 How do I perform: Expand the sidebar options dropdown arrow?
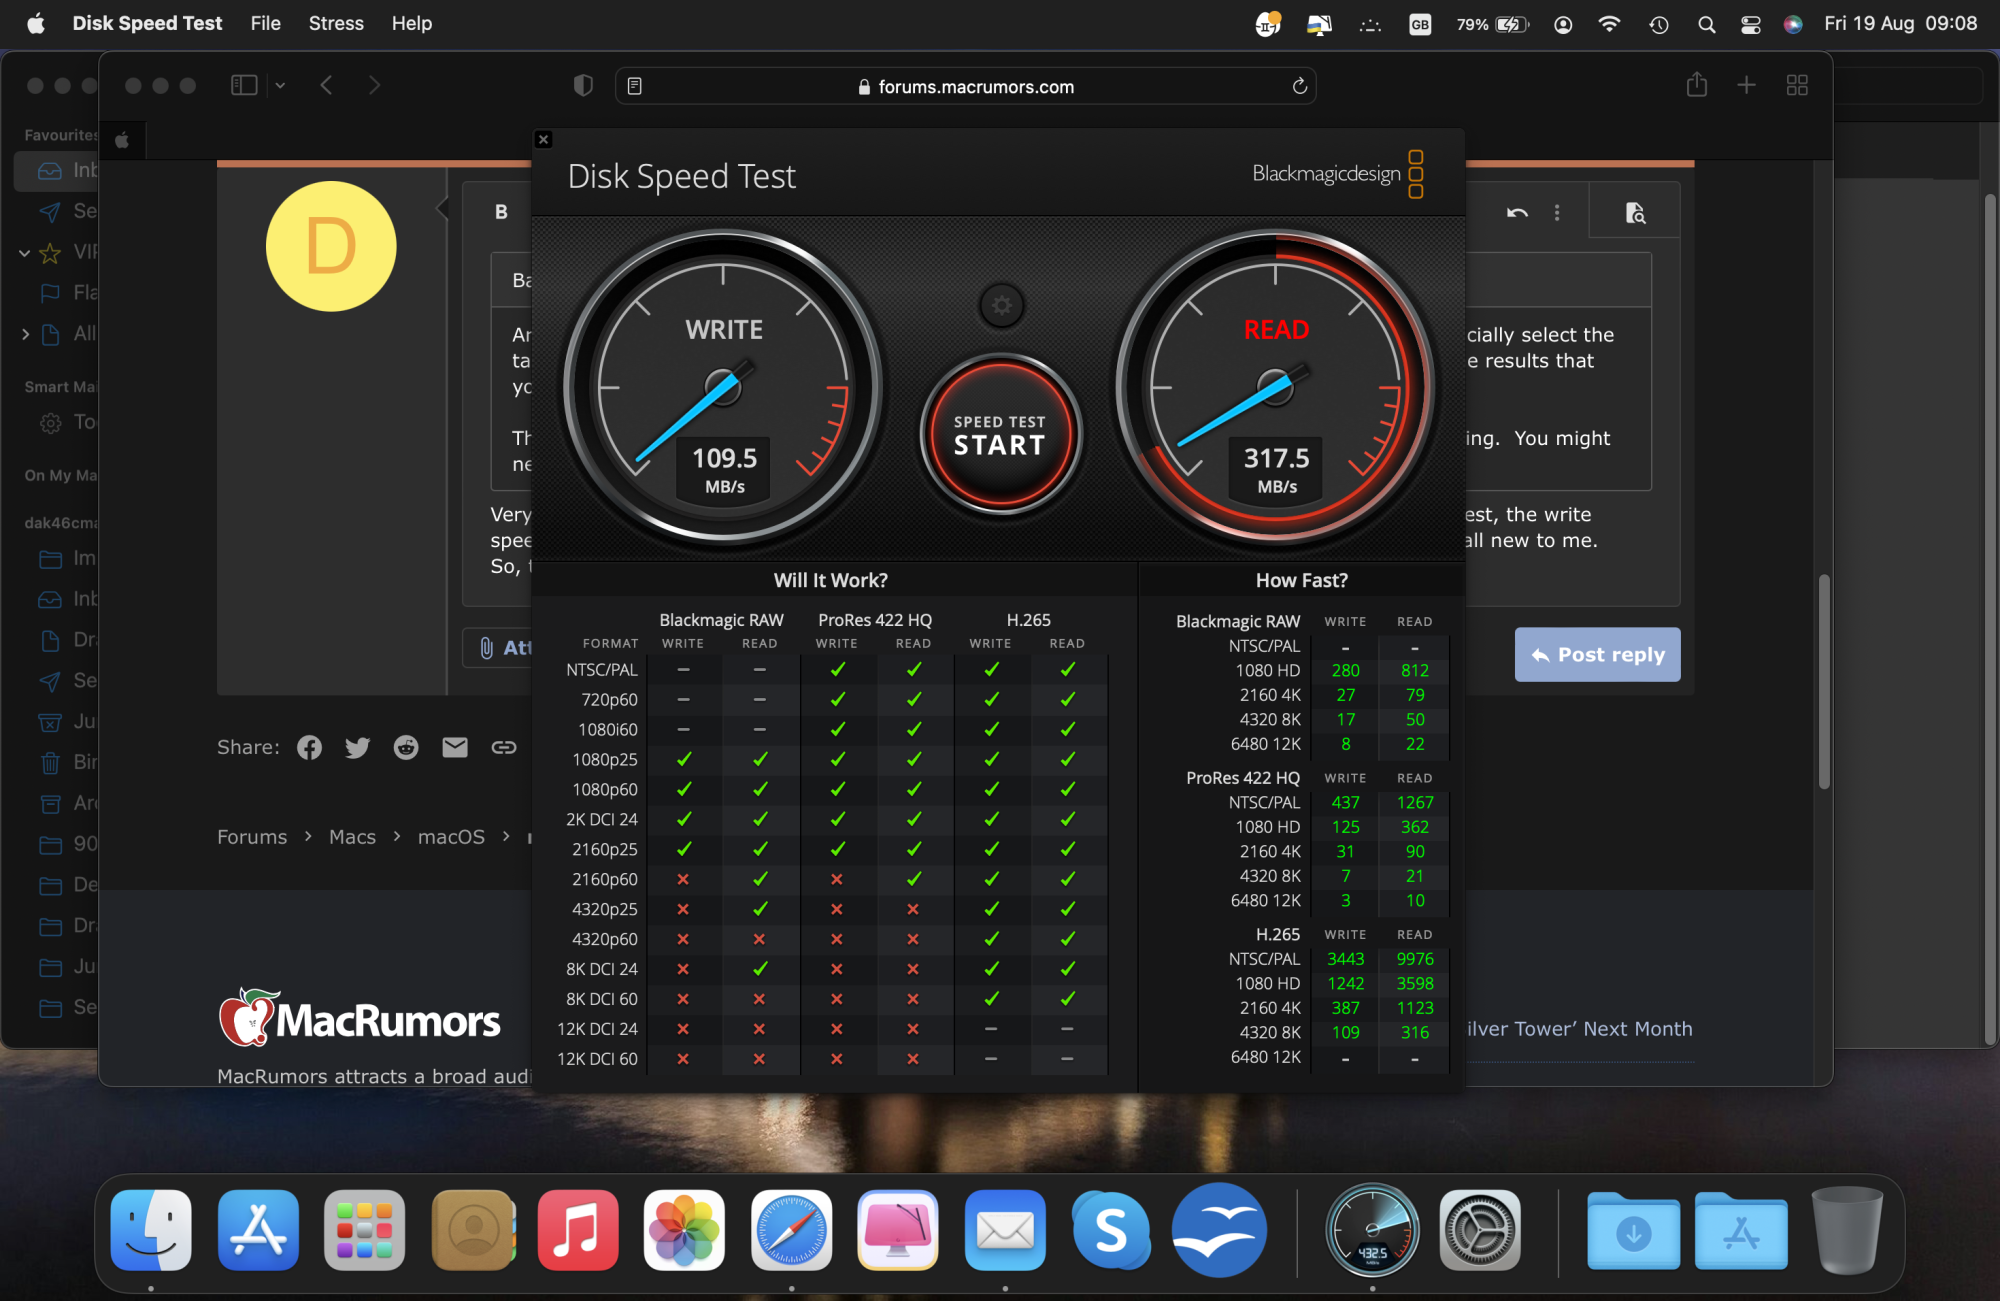pos(281,85)
